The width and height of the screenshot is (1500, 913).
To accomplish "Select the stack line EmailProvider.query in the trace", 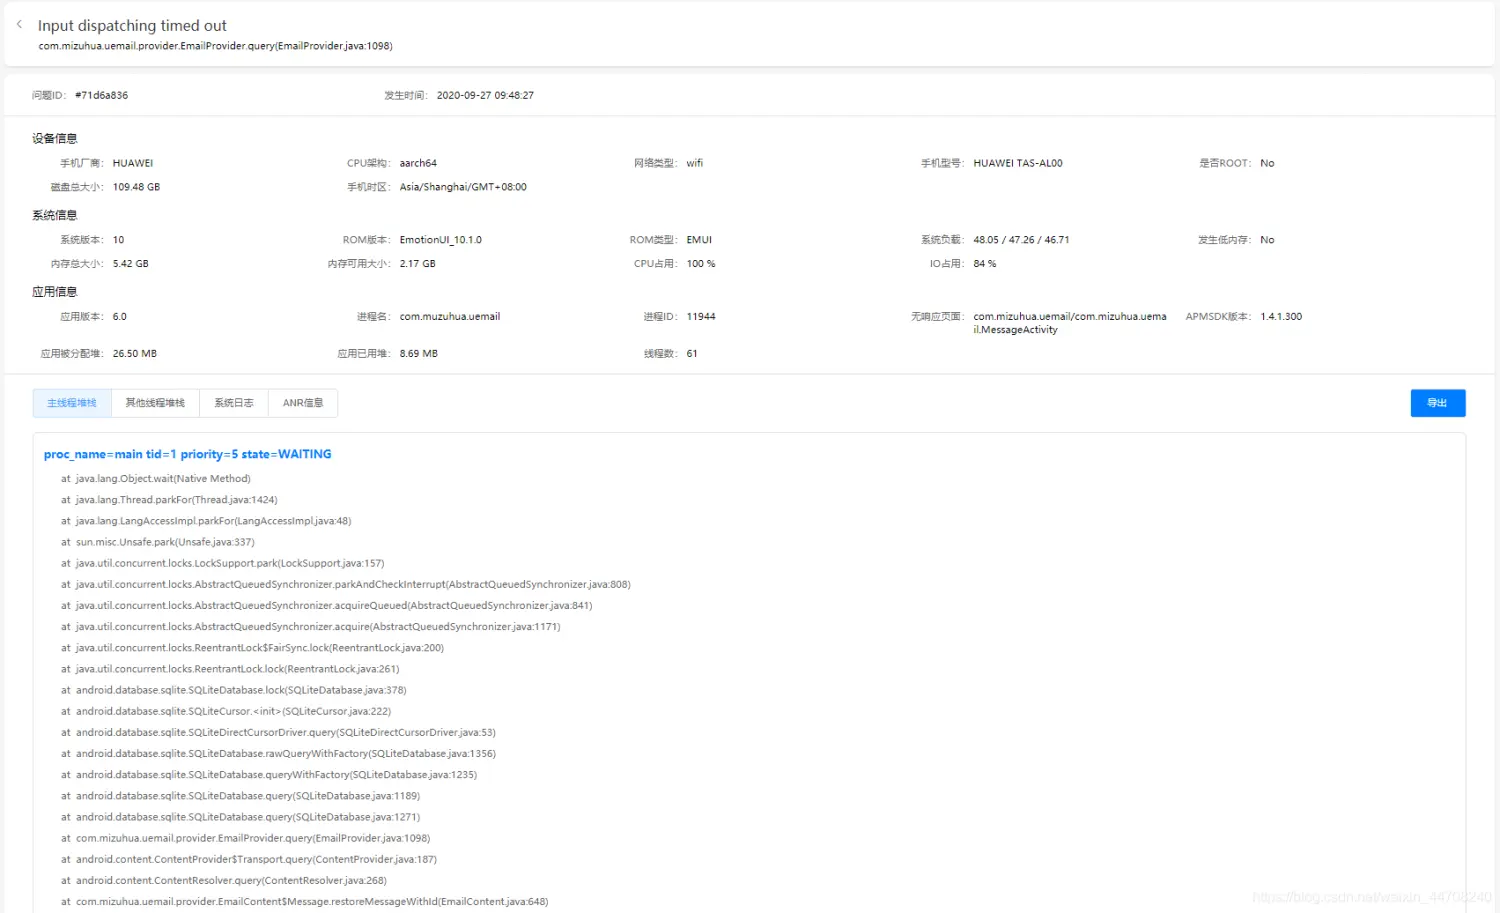I will [x=245, y=839].
